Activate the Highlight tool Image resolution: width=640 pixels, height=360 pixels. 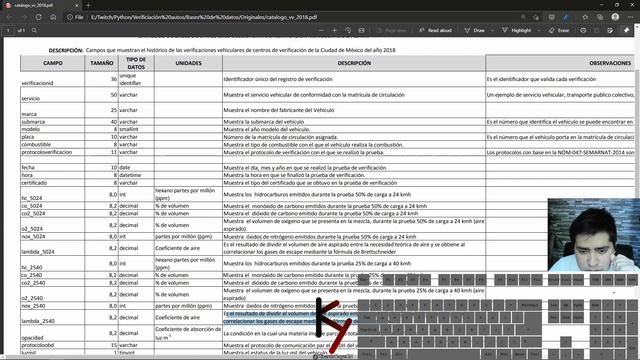(x=516, y=30)
